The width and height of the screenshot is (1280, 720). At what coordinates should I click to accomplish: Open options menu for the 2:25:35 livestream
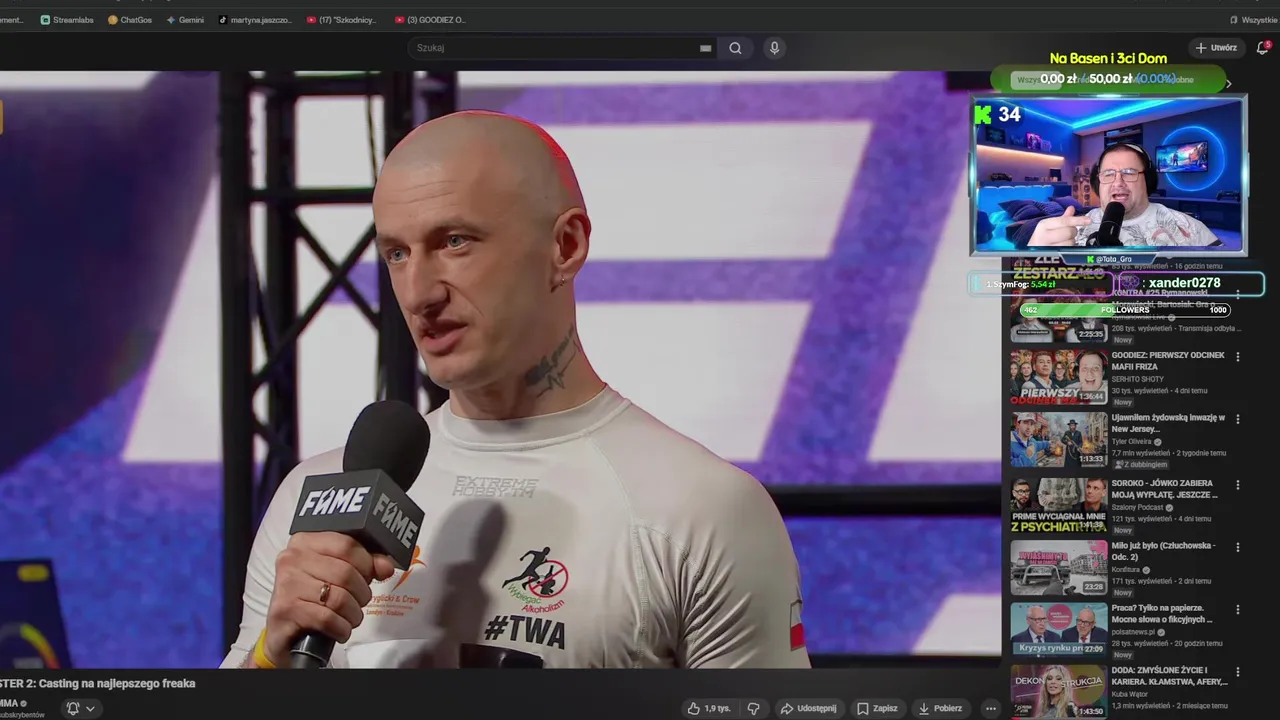tap(1238, 294)
